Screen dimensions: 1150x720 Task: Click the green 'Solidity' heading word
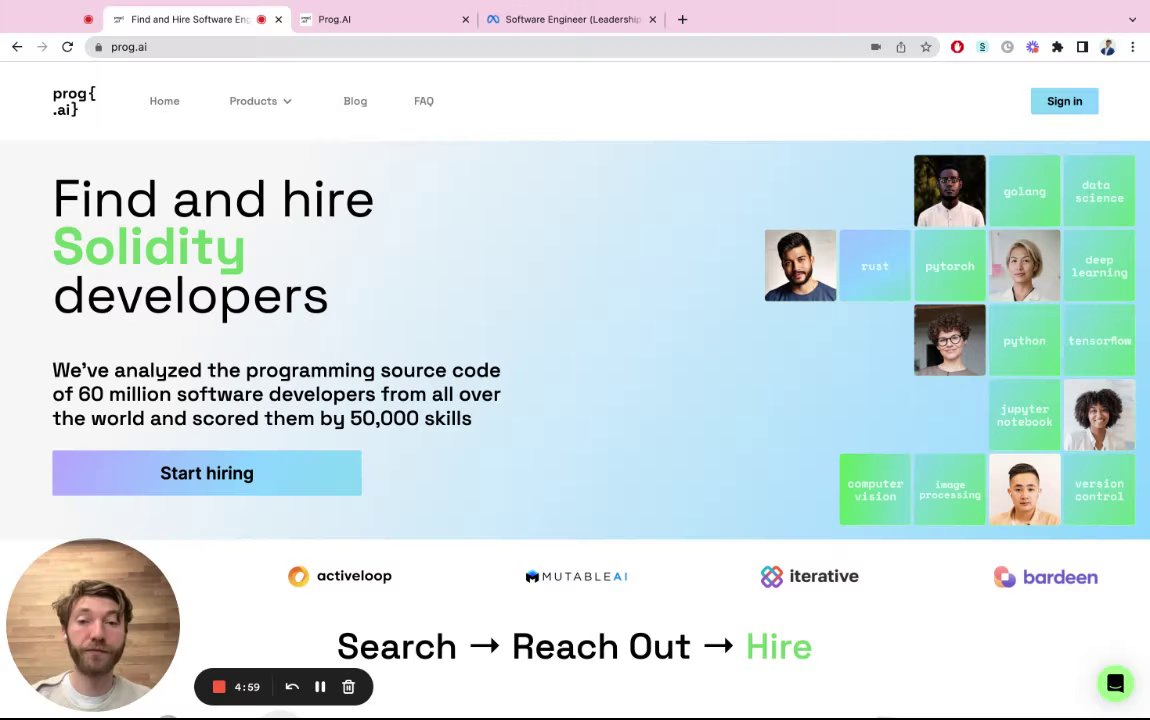[x=149, y=248]
